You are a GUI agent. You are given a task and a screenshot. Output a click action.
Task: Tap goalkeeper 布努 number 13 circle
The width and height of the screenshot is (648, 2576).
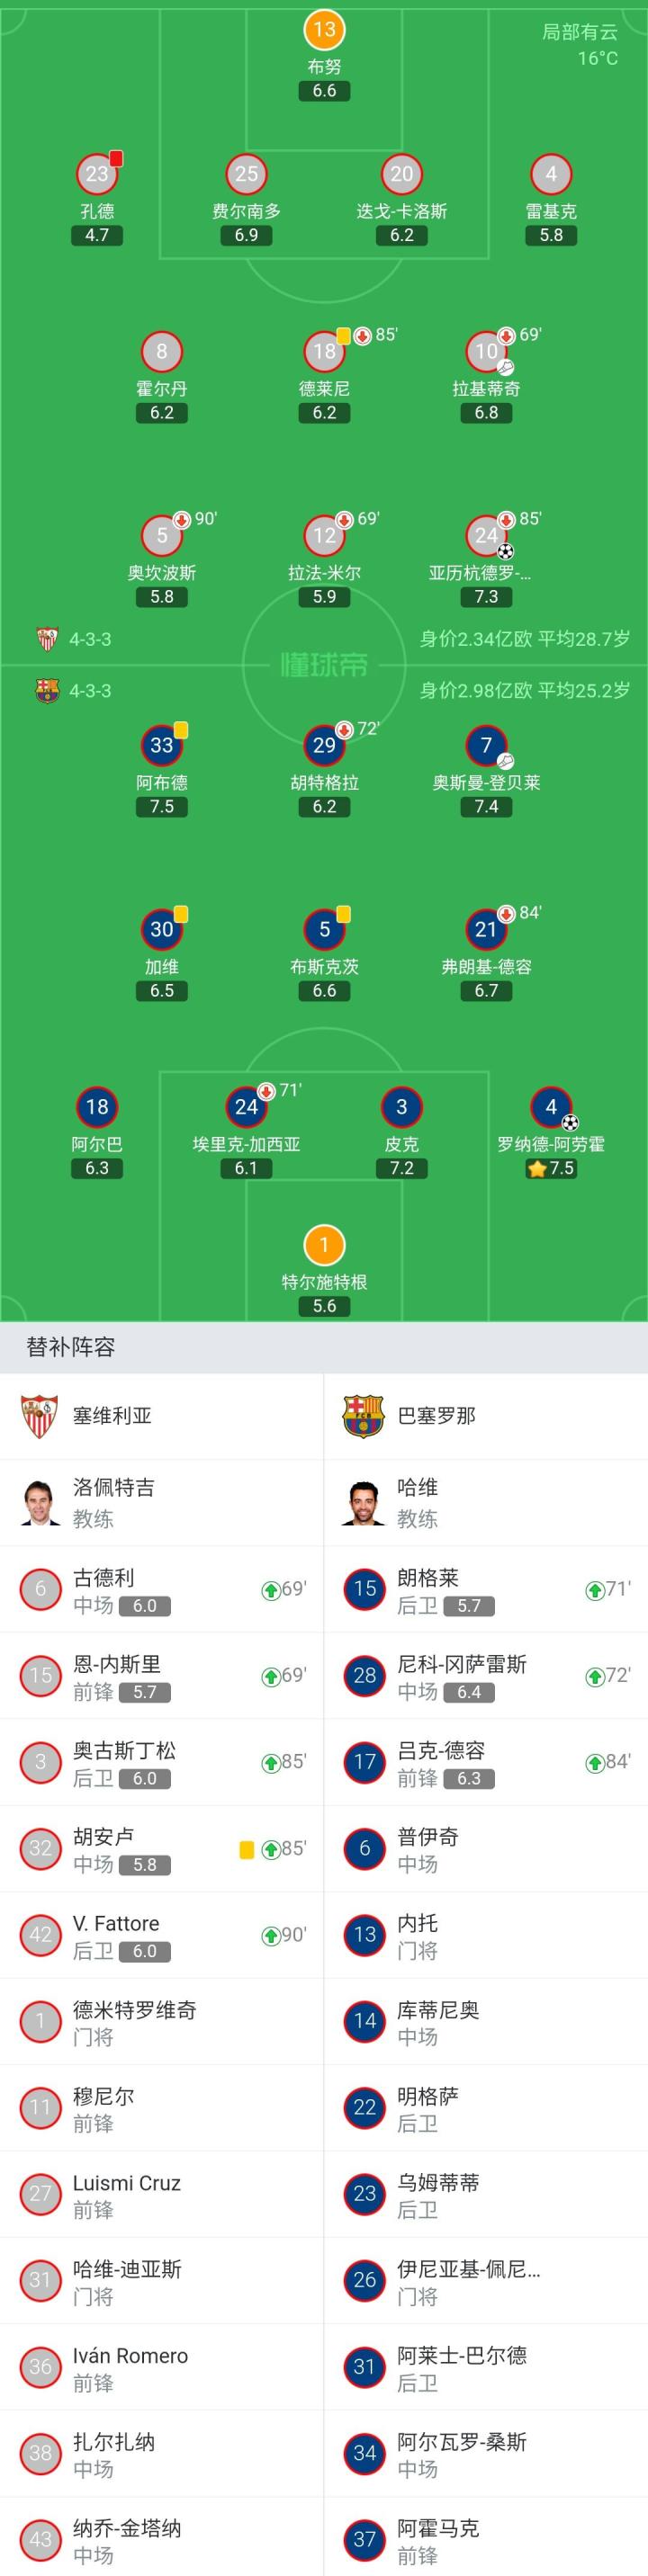324,29
